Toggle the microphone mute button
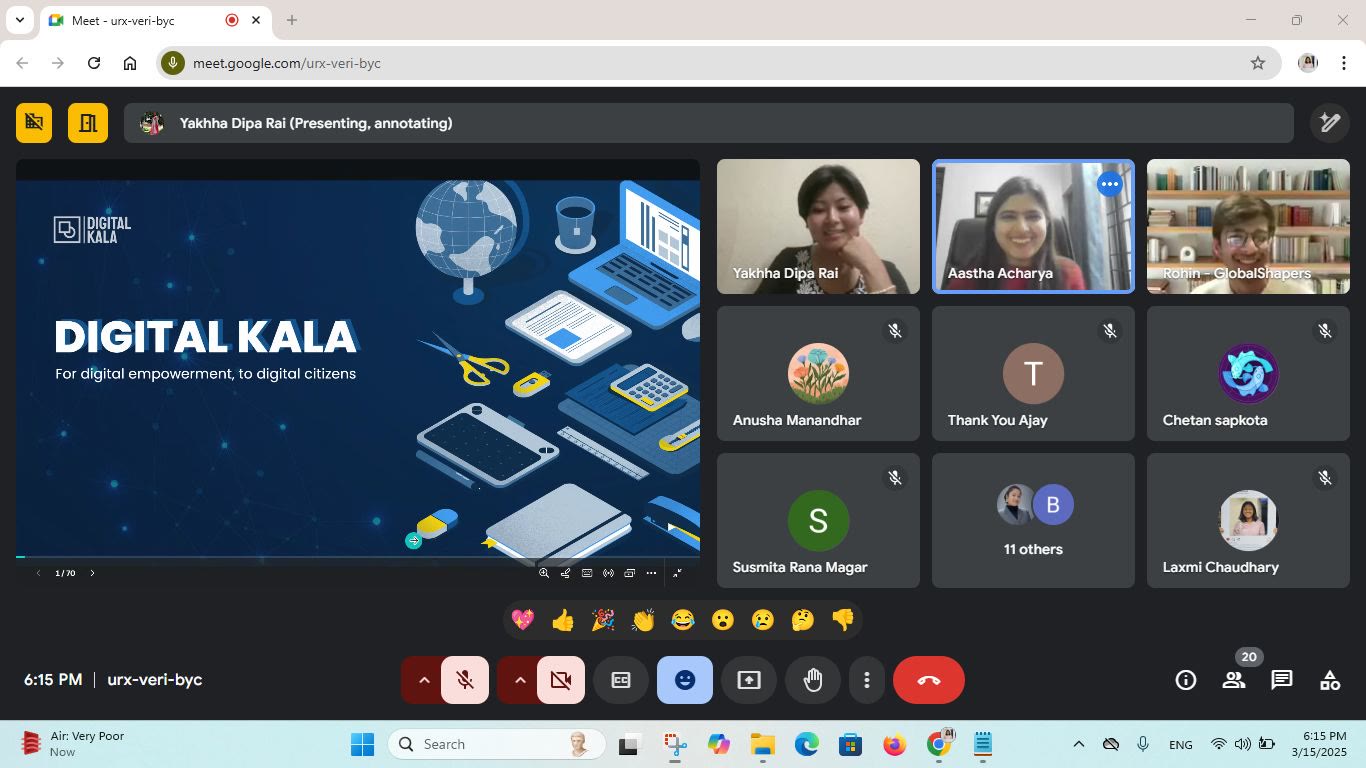The height and width of the screenshot is (768, 1366). (465, 680)
